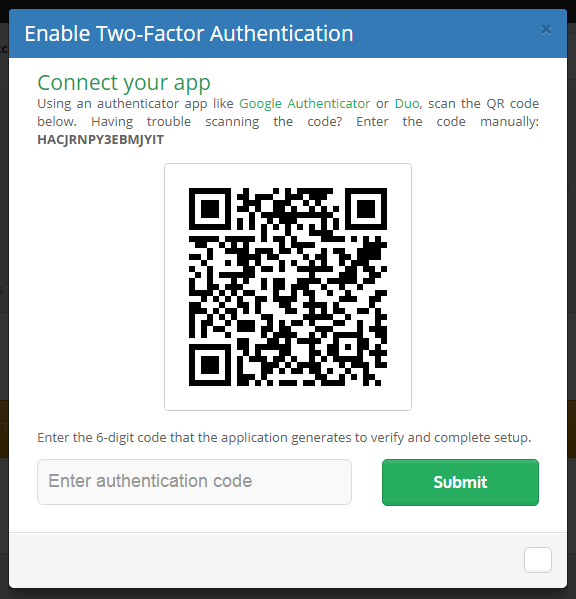
Task: Click the Enable Two-Factor Authentication title
Action: pos(189,34)
